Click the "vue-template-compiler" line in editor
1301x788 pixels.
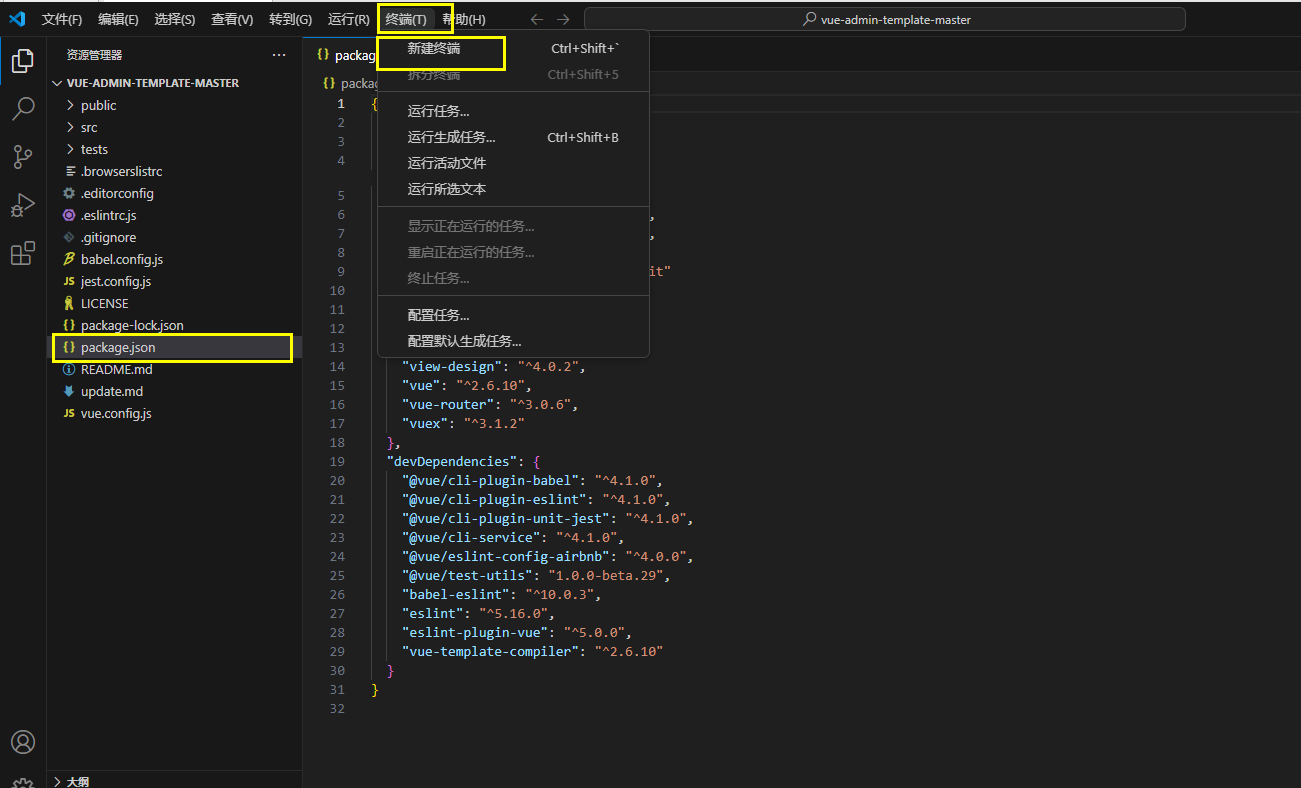click(x=533, y=651)
